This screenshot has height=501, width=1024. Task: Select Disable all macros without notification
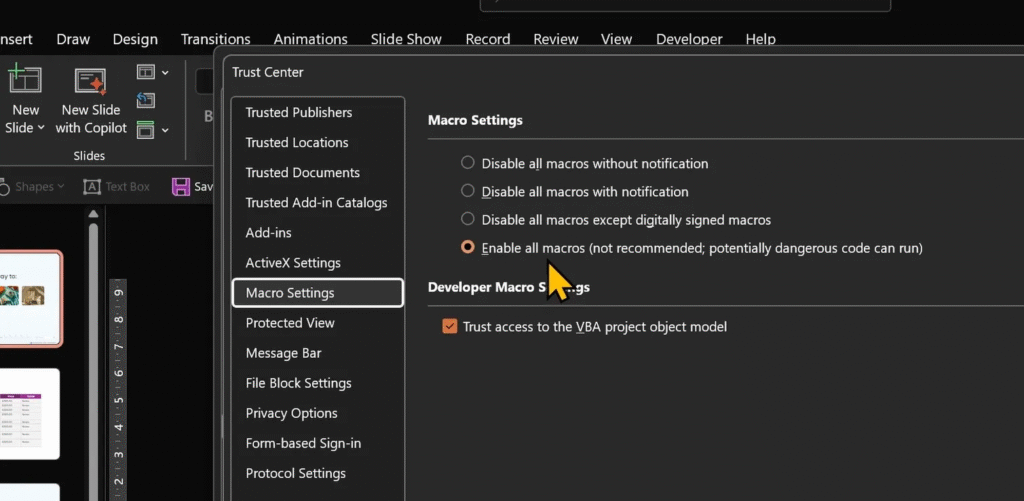467,163
